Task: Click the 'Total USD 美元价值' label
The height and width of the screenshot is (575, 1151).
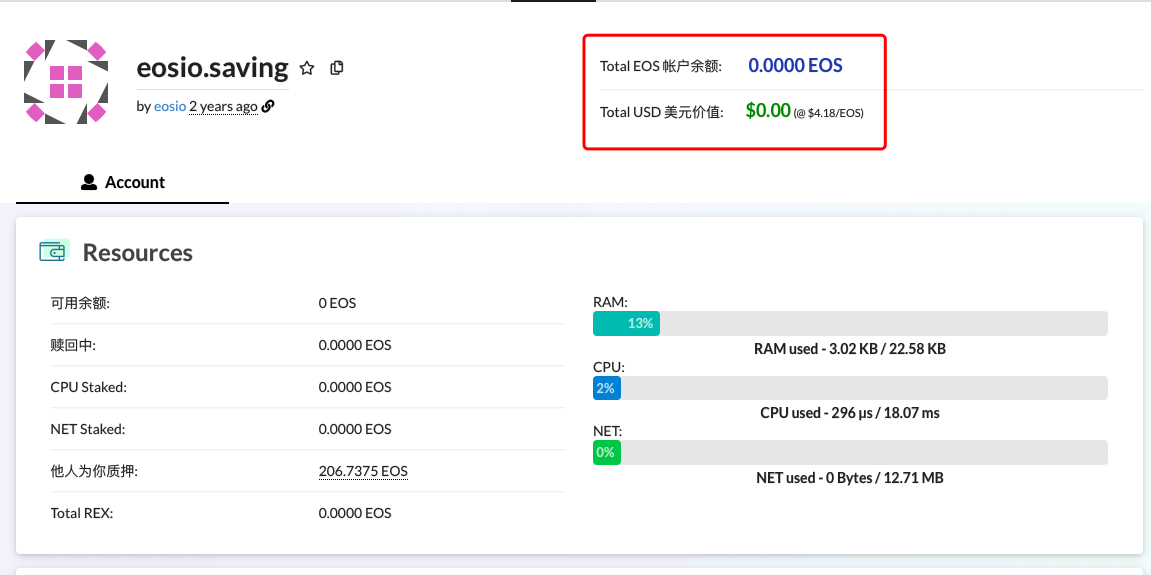Action: (661, 112)
